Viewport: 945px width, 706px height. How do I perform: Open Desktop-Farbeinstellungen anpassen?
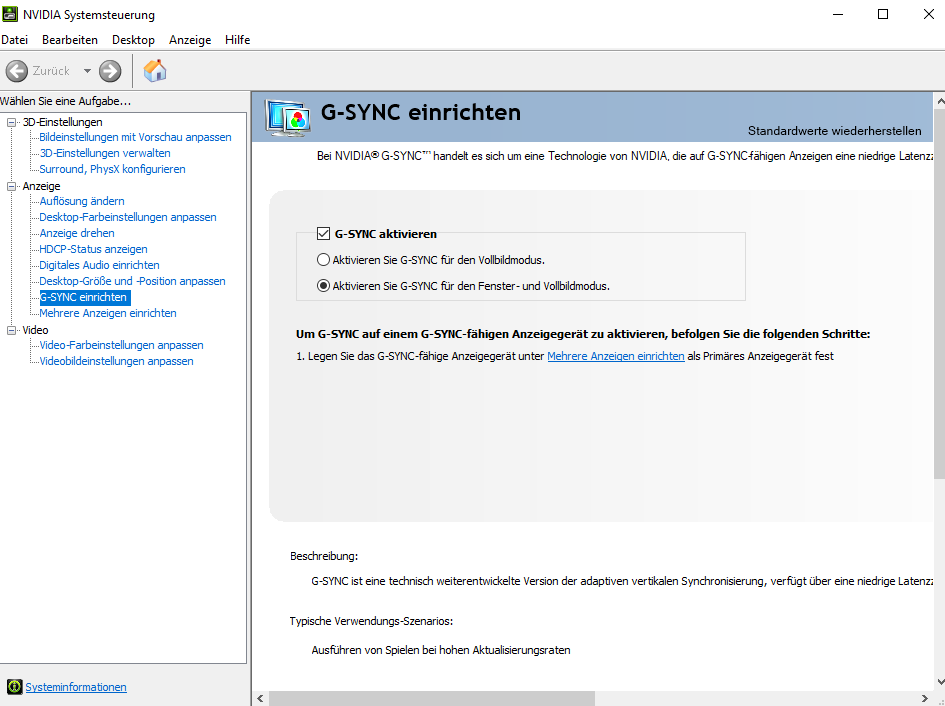pyautogui.click(x=128, y=217)
